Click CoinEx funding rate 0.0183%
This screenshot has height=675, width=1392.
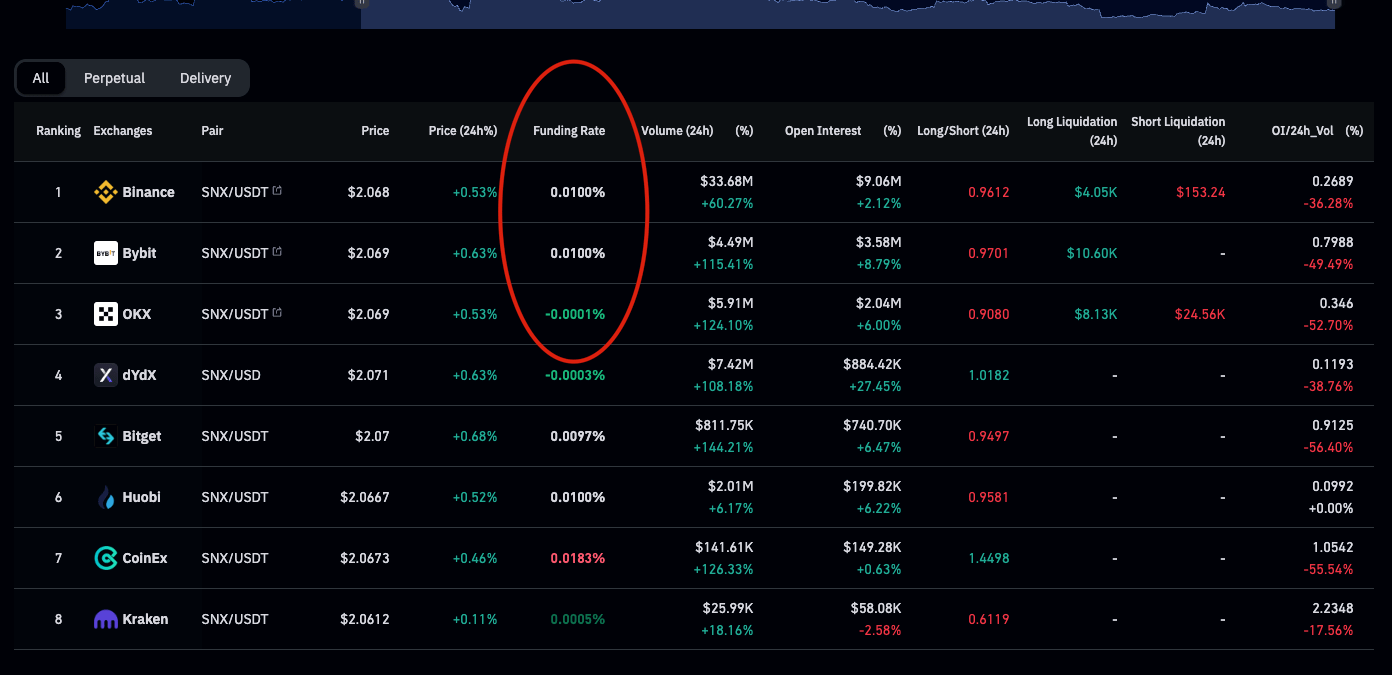pyautogui.click(x=578, y=558)
